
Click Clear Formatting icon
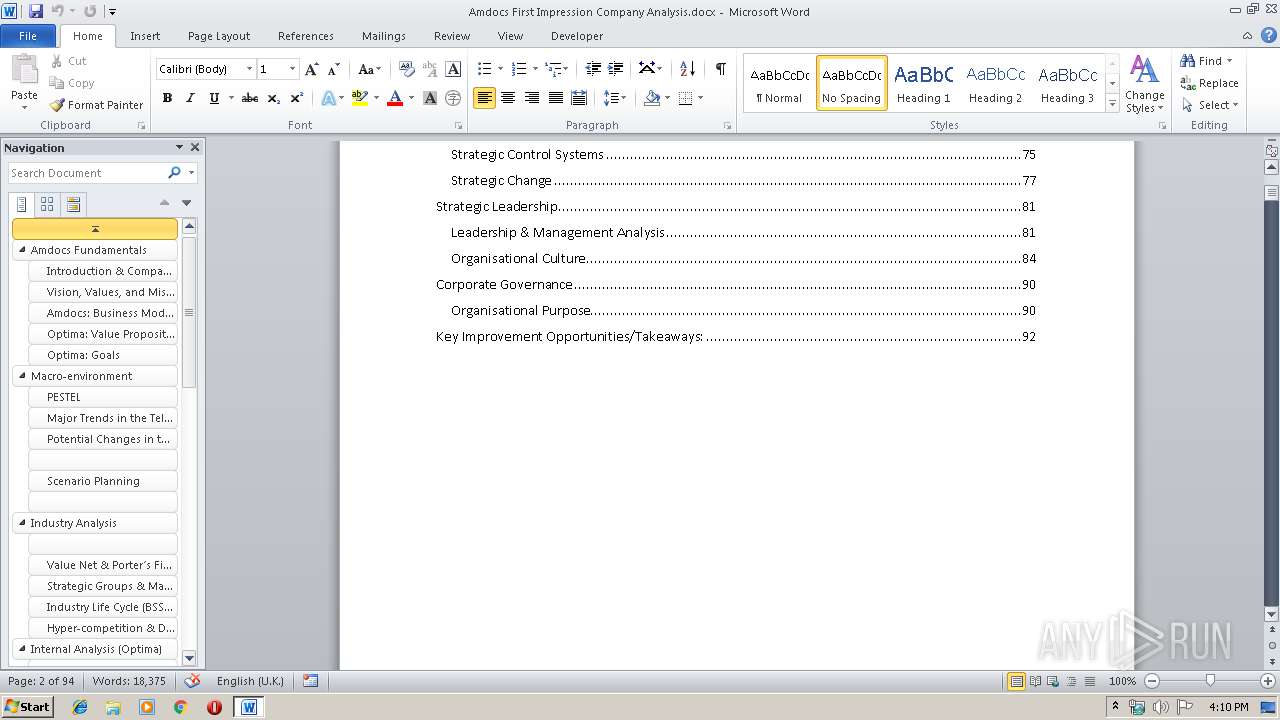(406, 69)
